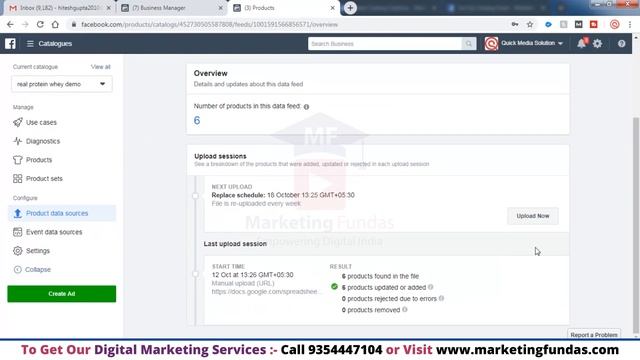Image resolution: width=640 pixels, height=360 pixels.
Task: Go to the browser home page
Action: [55, 24]
